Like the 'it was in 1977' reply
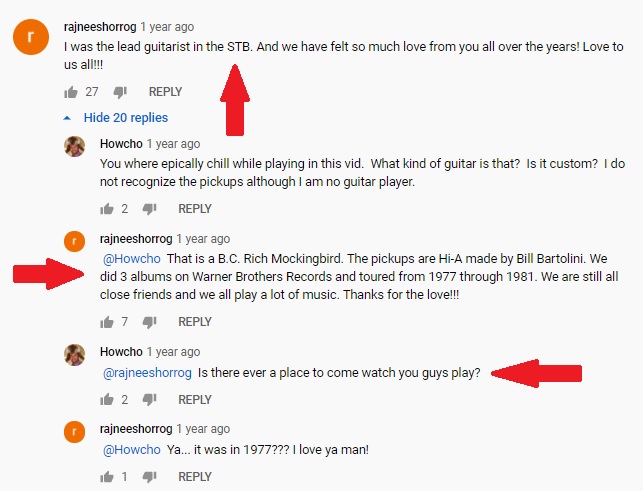Viewport: 643px width, 491px height. click(x=107, y=478)
